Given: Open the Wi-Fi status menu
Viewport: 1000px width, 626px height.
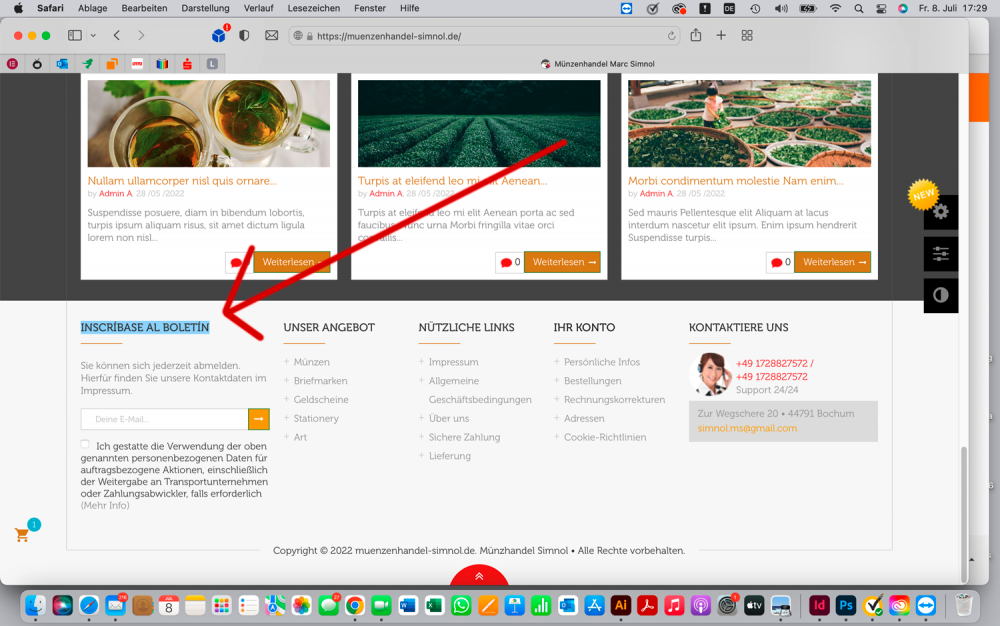Looking at the screenshot, I should click(x=835, y=8).
